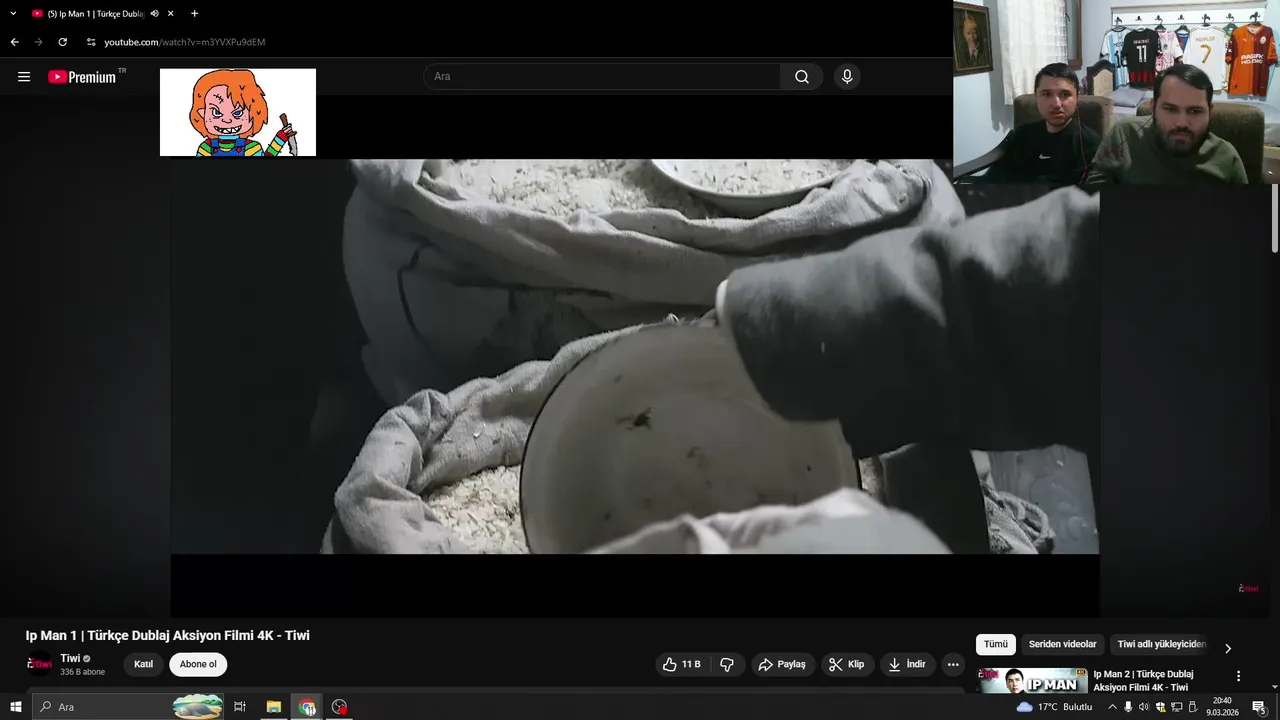Join the channel with Katıl

pos(144,664)
